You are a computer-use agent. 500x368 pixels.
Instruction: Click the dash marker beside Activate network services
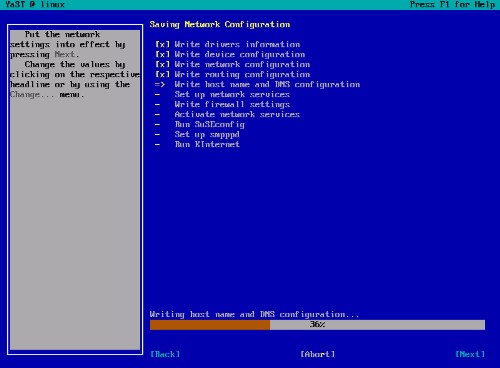[157, 114]
